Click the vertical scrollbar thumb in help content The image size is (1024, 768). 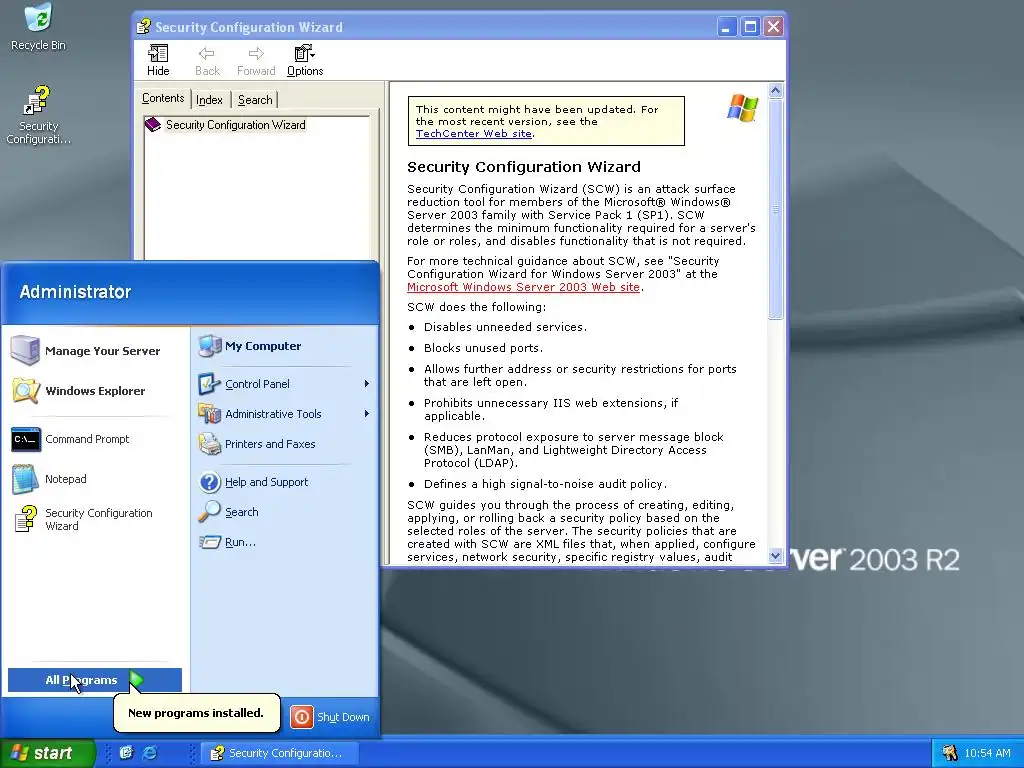[775, 209]
